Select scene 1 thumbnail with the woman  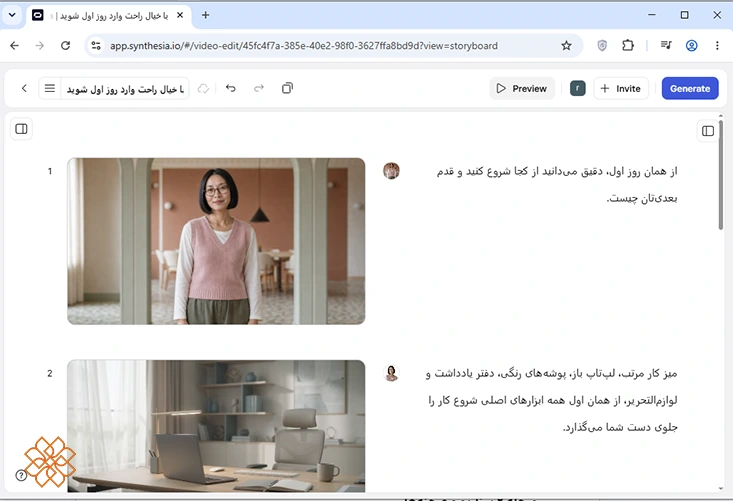pos(216,241)
